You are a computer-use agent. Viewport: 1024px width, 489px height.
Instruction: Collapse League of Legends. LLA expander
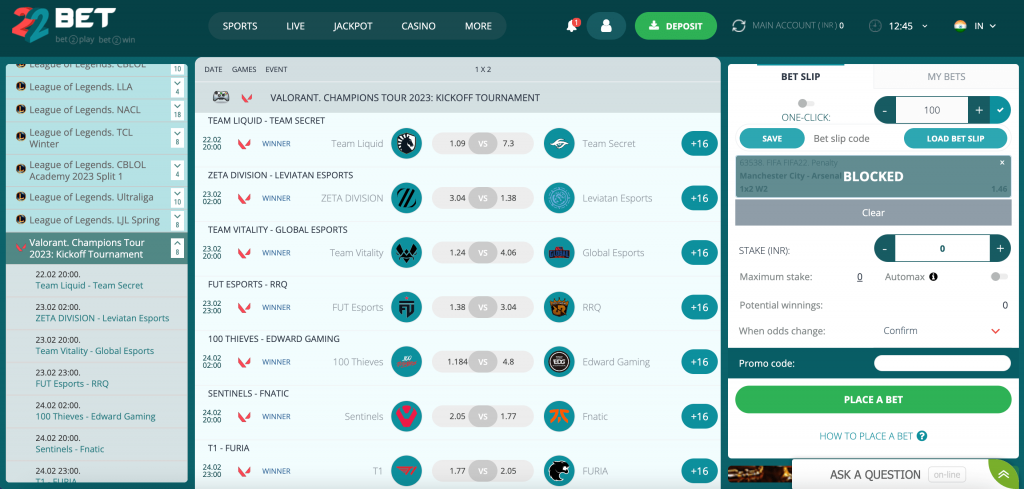tap(177, 87)
